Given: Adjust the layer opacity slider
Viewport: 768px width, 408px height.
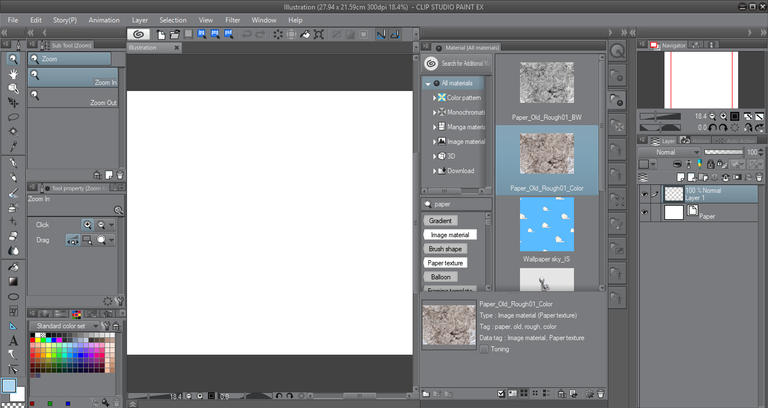Looking at the screenshot, I should pos(723,152).
